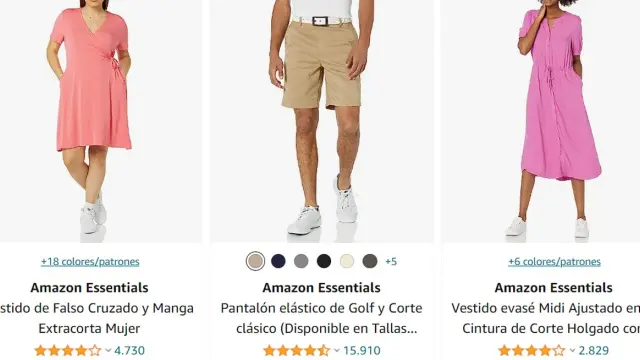640x360 pixels.
Task: Show +5 more colors for golf shorts
Action: [x=391, y=262]
